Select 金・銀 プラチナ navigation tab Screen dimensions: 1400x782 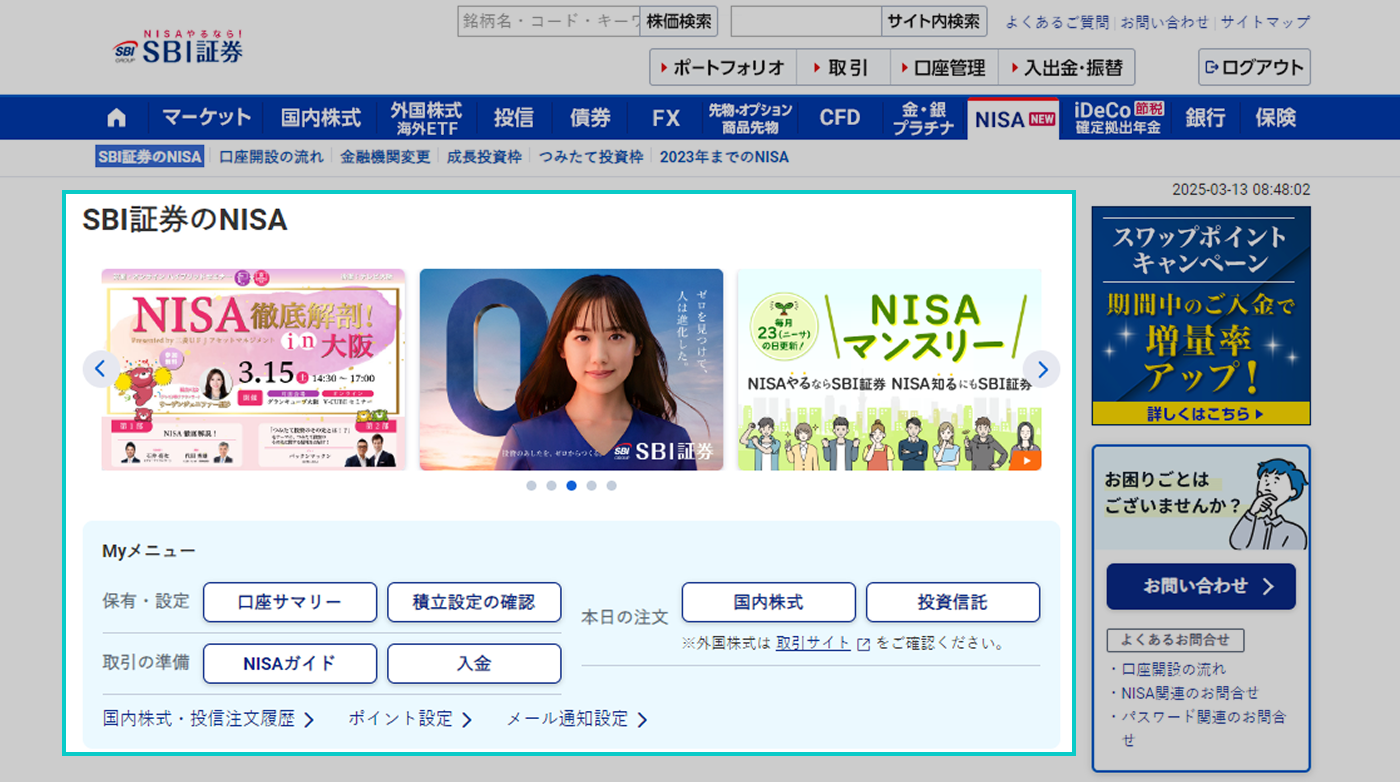(923, 118)
